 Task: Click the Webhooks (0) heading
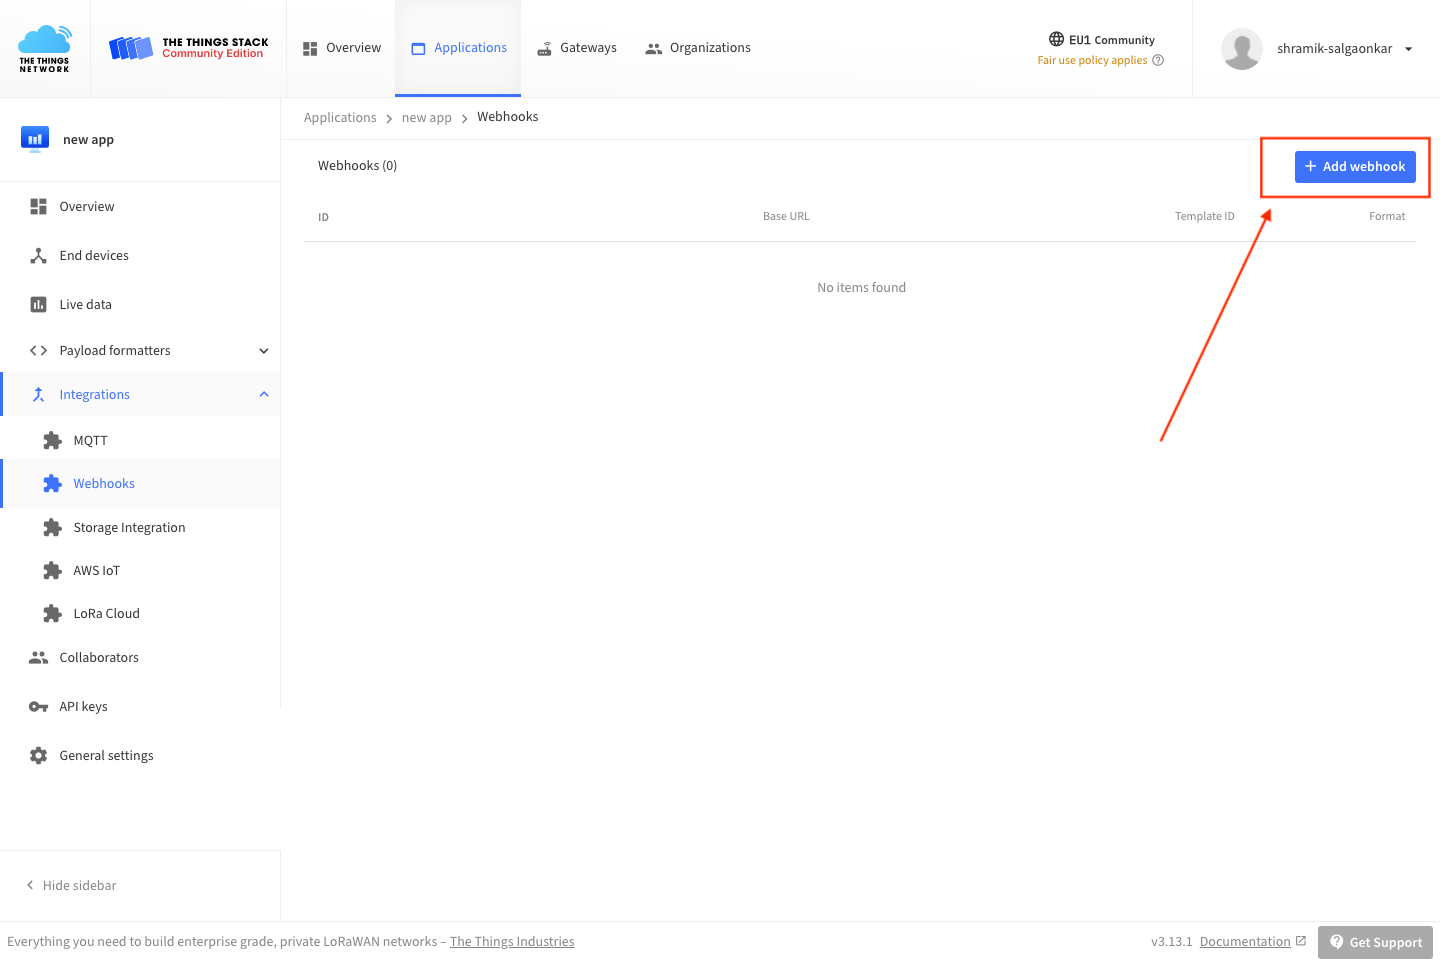[357, 166]
